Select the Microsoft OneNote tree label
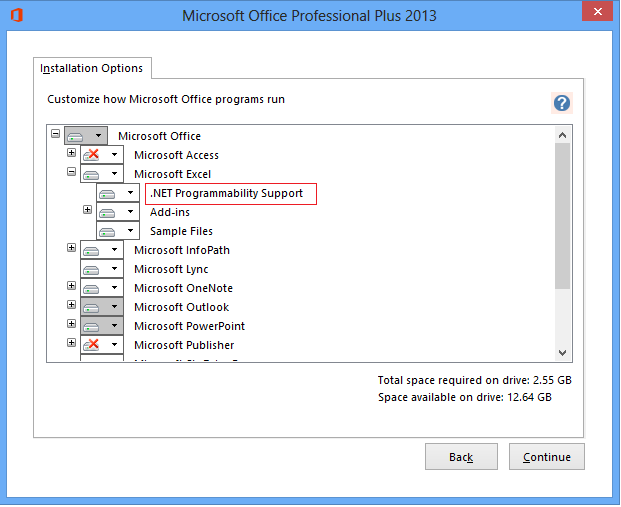The height and width of the screenshot is (507, 621). pos(183,288)
